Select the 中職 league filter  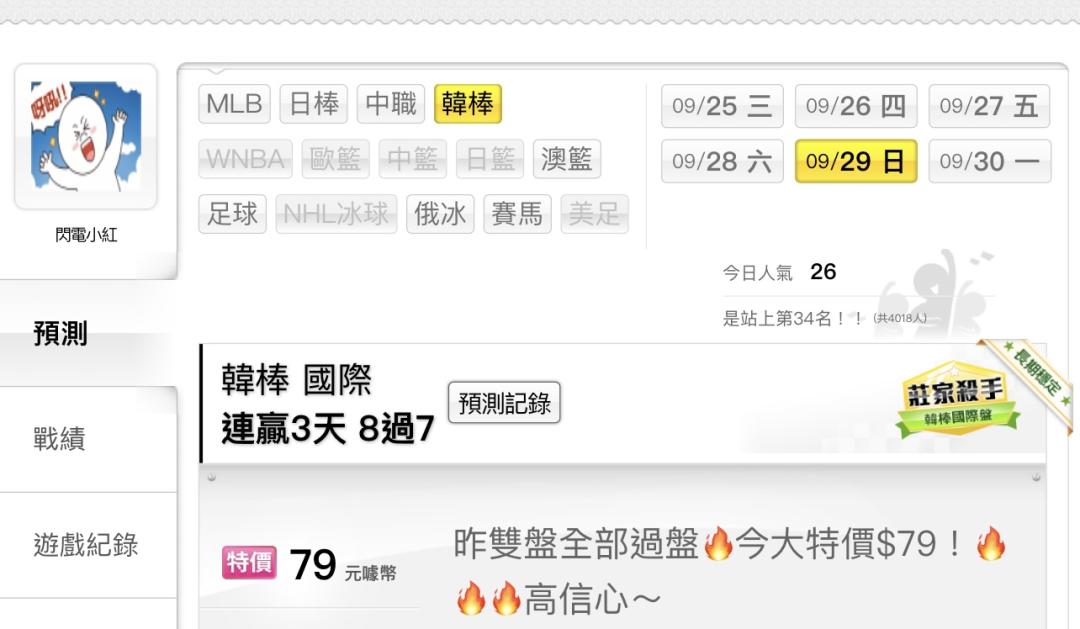coord(391,104)
